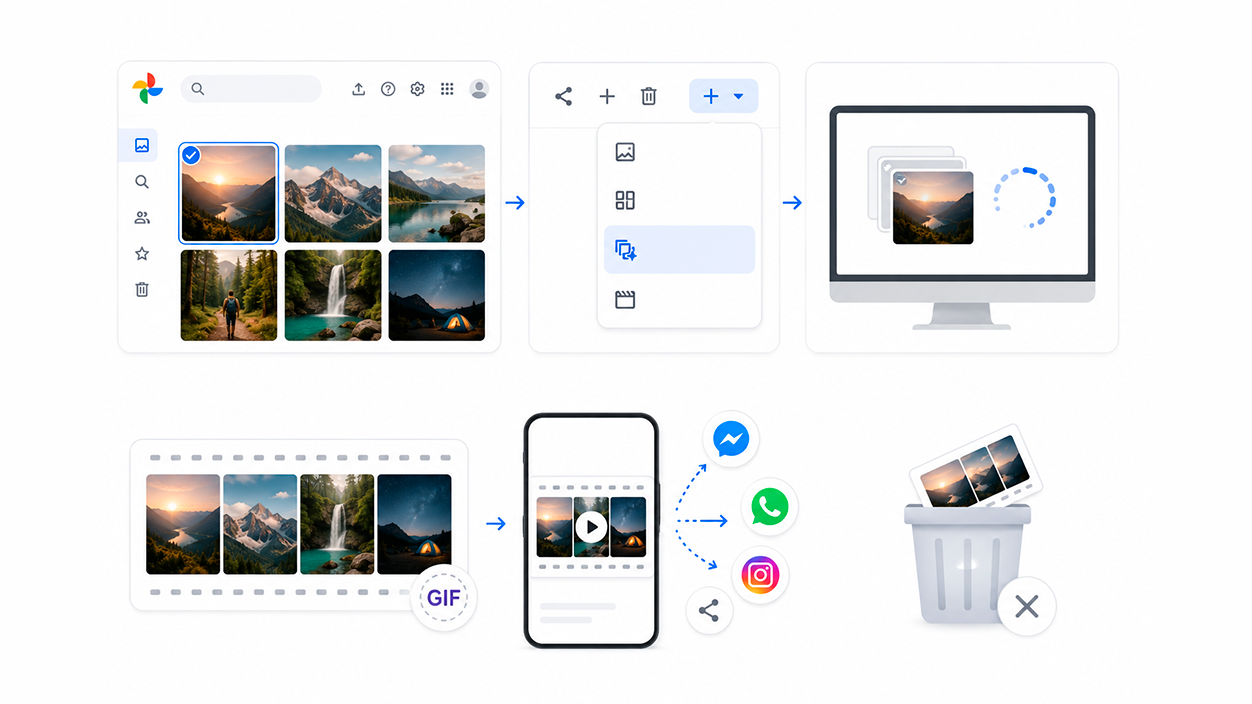Image resolution: width=1252 pixels, height=704 pixels.
Task: Click the delete trash icon in toolbar
Action: [x=649, y=96]
